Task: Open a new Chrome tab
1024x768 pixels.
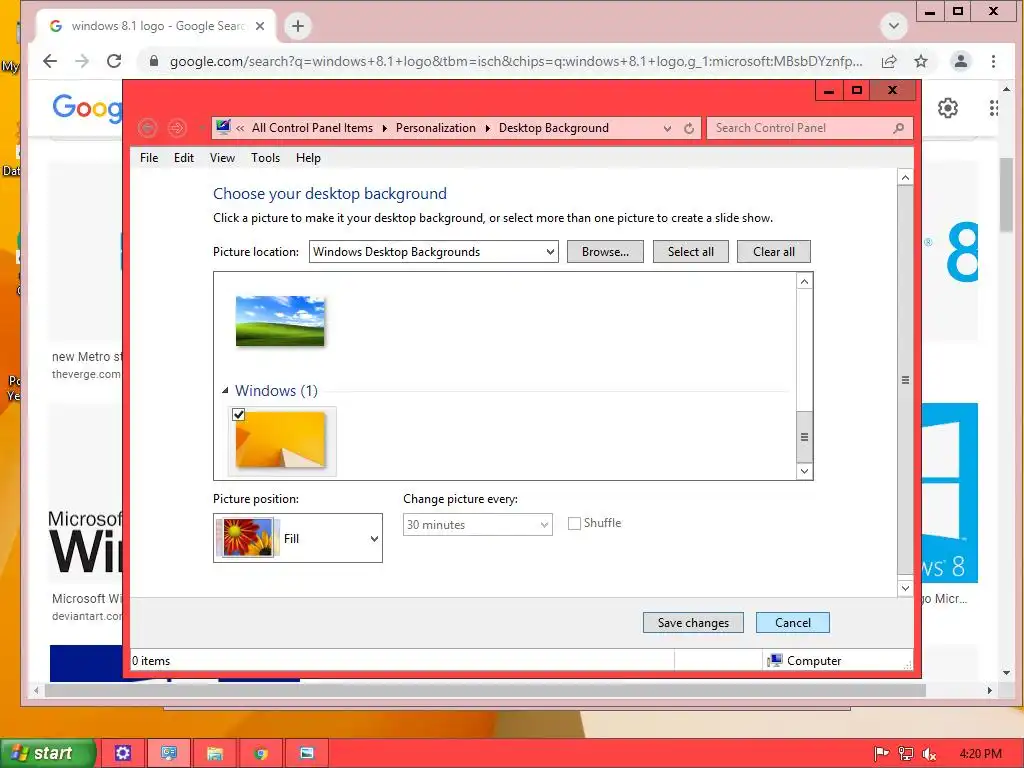Action: click(298, 26)
